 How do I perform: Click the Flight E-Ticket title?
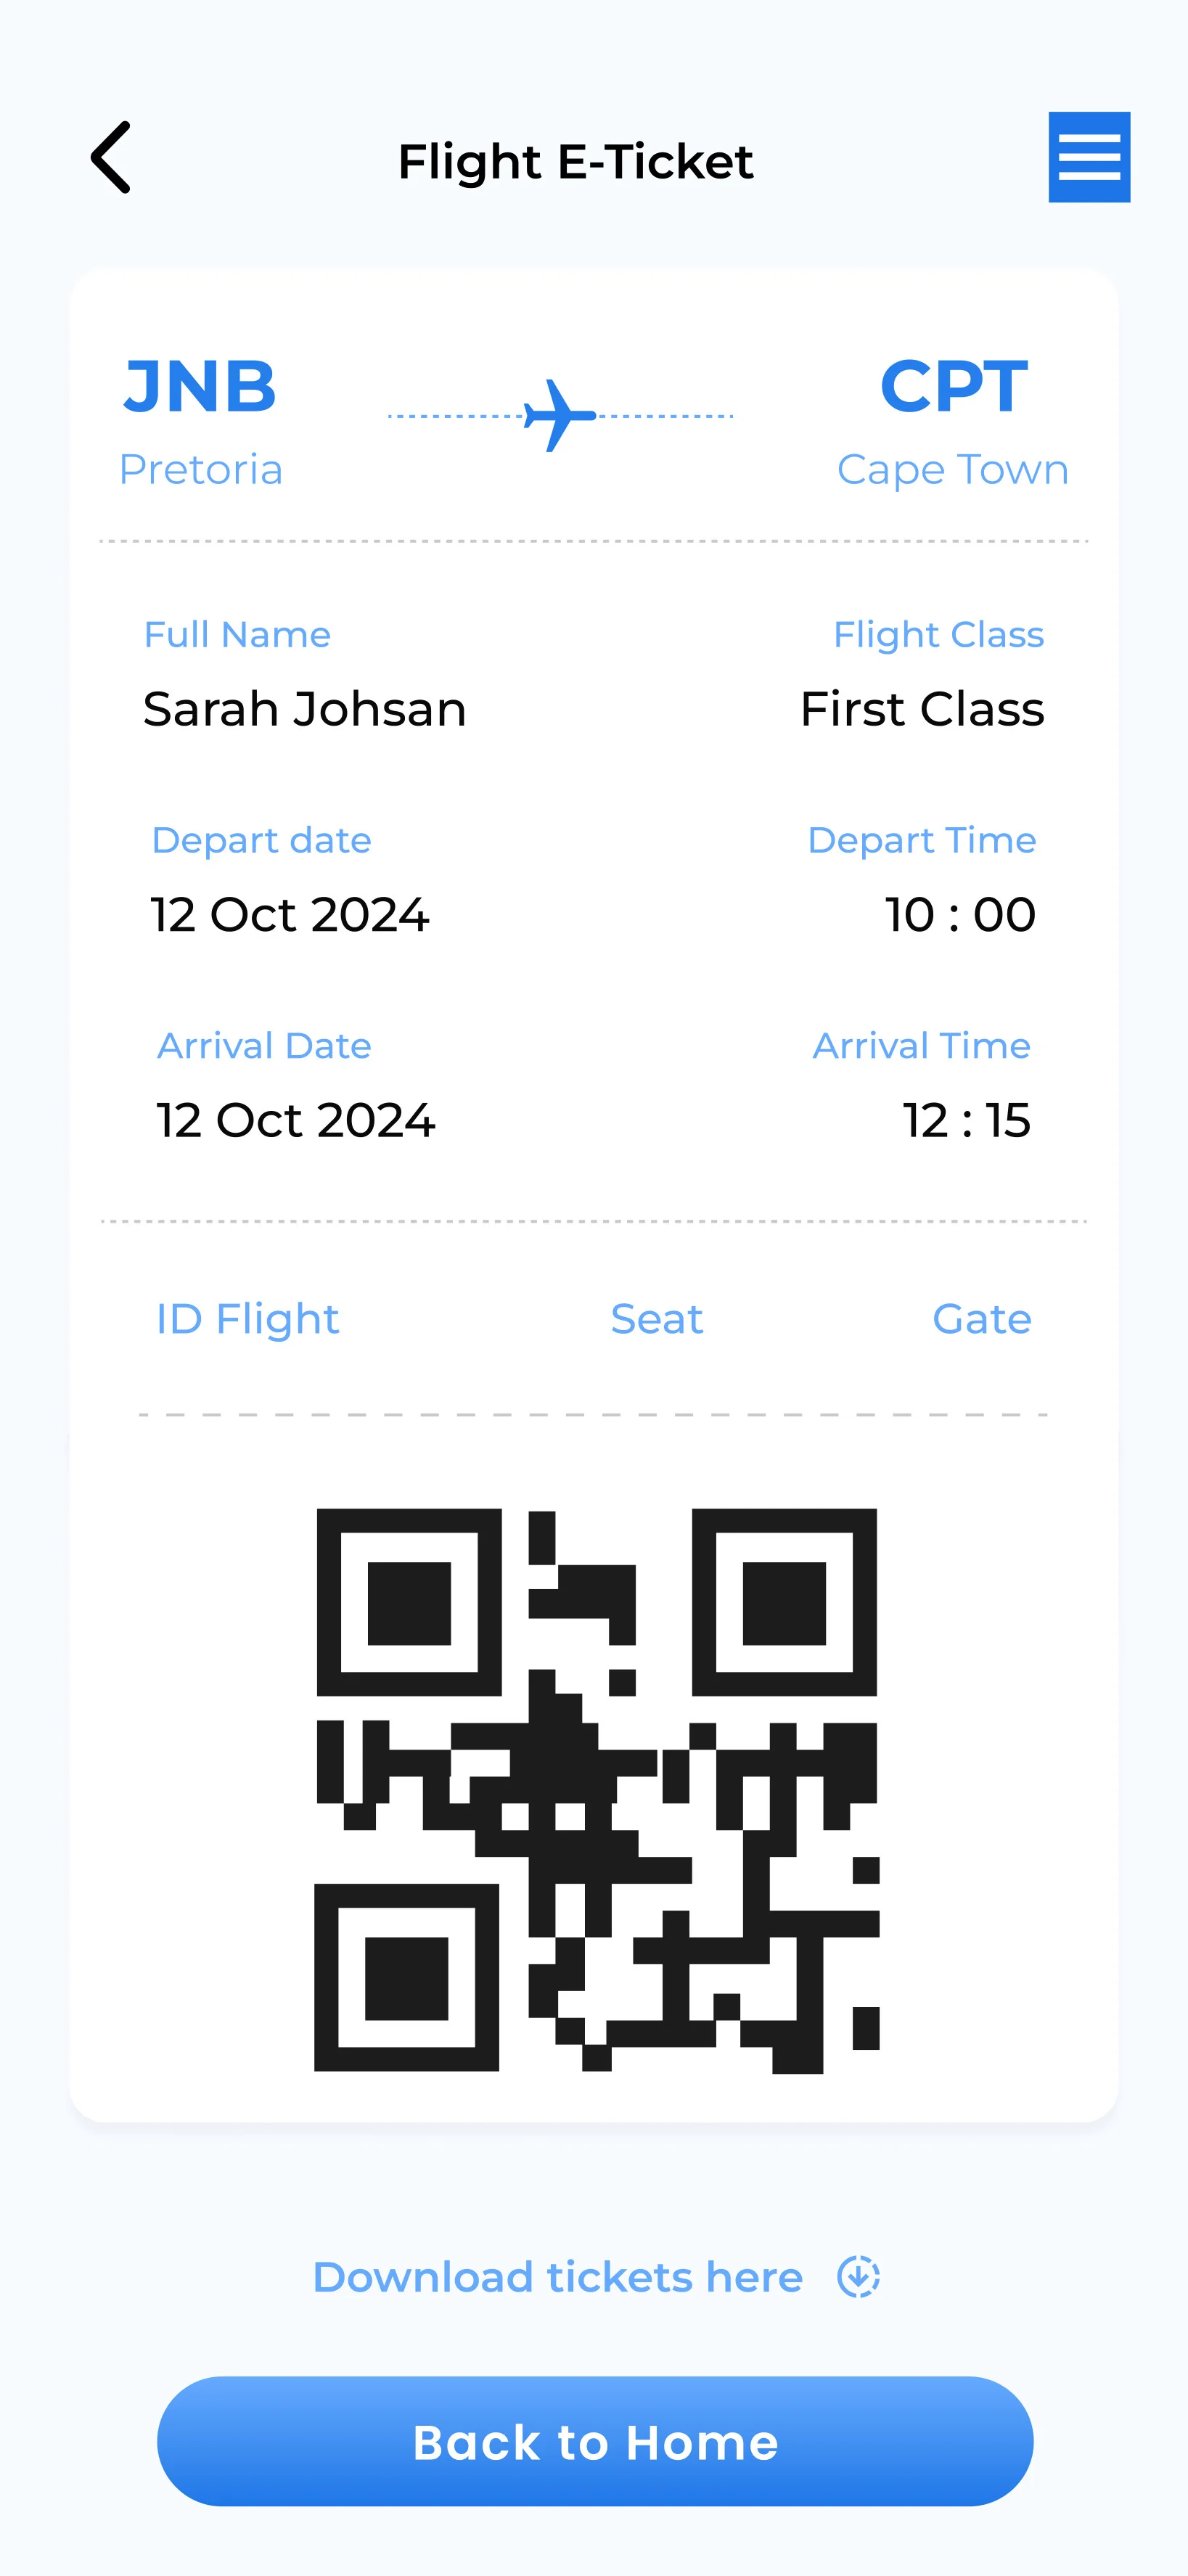click(x=575, y=161)
